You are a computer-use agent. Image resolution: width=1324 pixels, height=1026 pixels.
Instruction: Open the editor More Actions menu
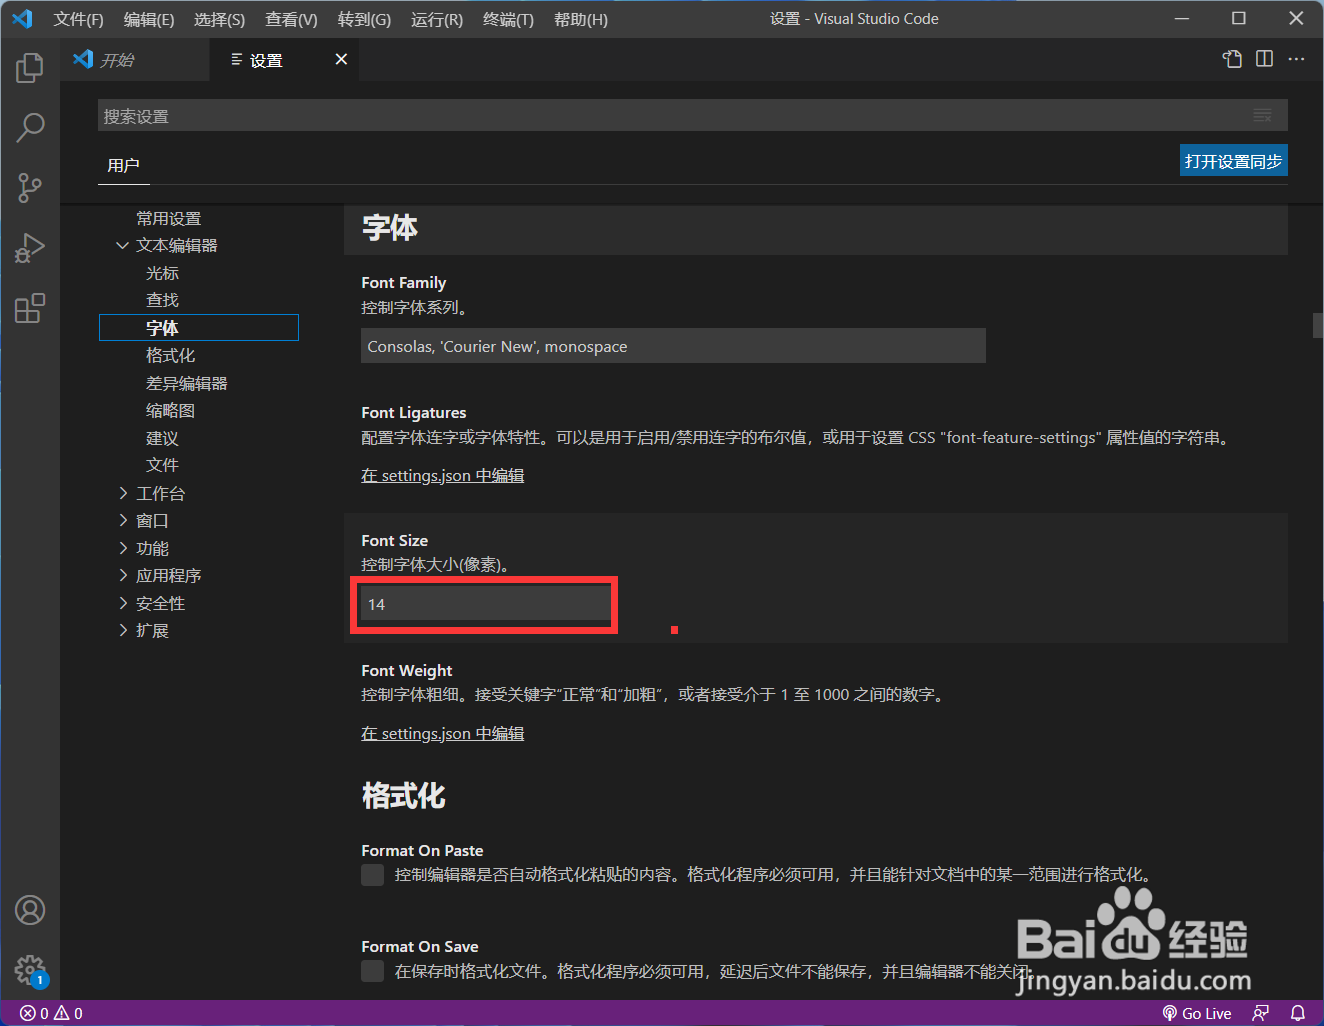1296,59
